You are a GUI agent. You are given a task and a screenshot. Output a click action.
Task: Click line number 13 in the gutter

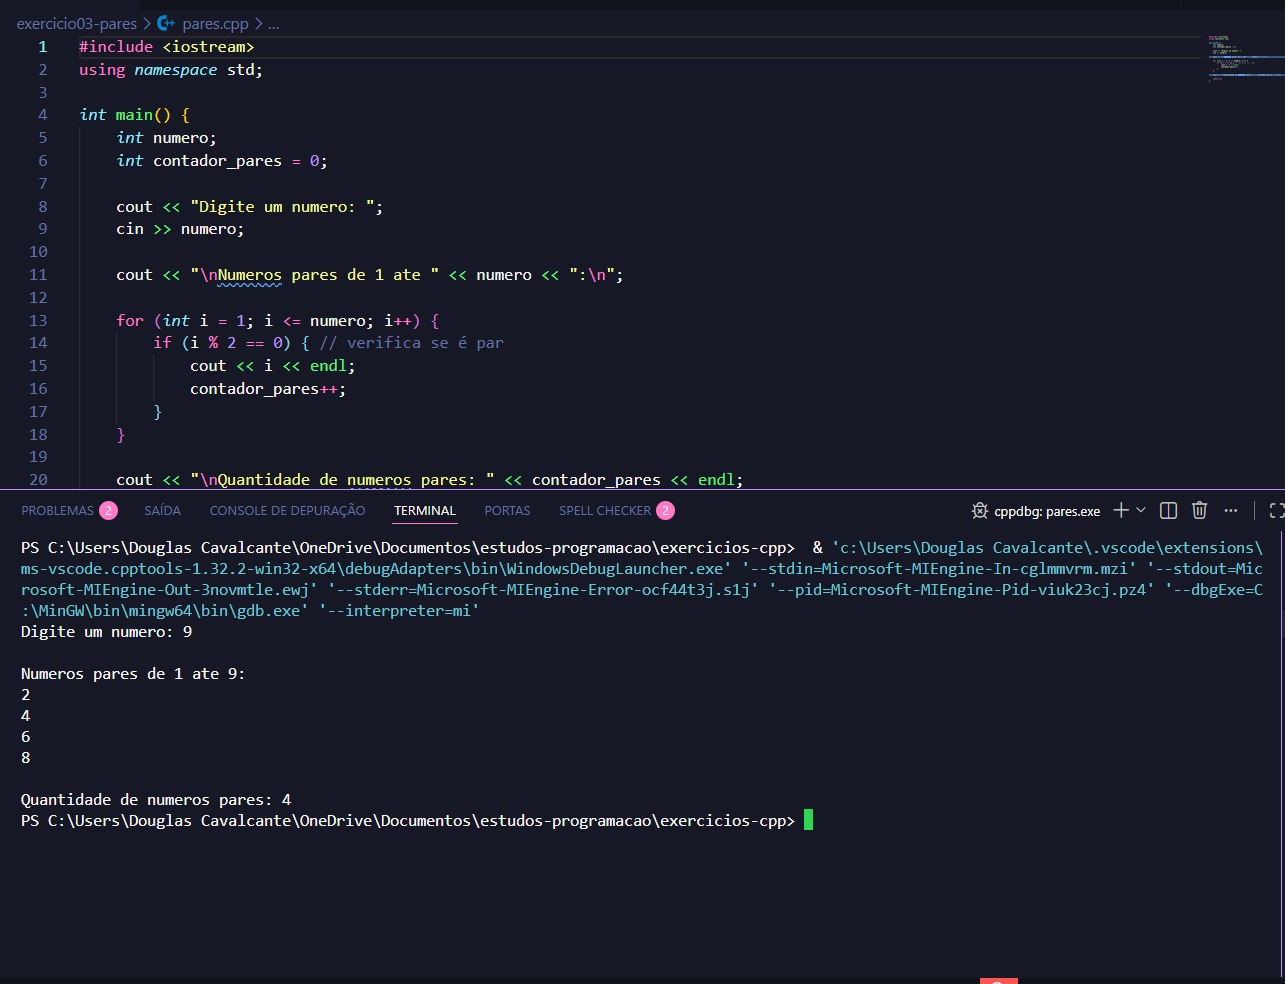pos(38,321)
